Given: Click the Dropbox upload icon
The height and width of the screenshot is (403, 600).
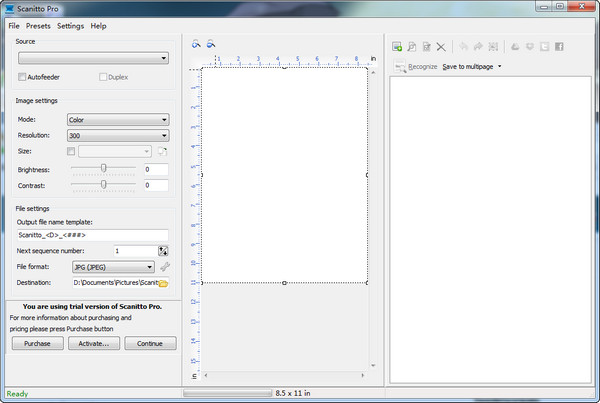Looking at the screenshot, I should [x=530, y=47].
